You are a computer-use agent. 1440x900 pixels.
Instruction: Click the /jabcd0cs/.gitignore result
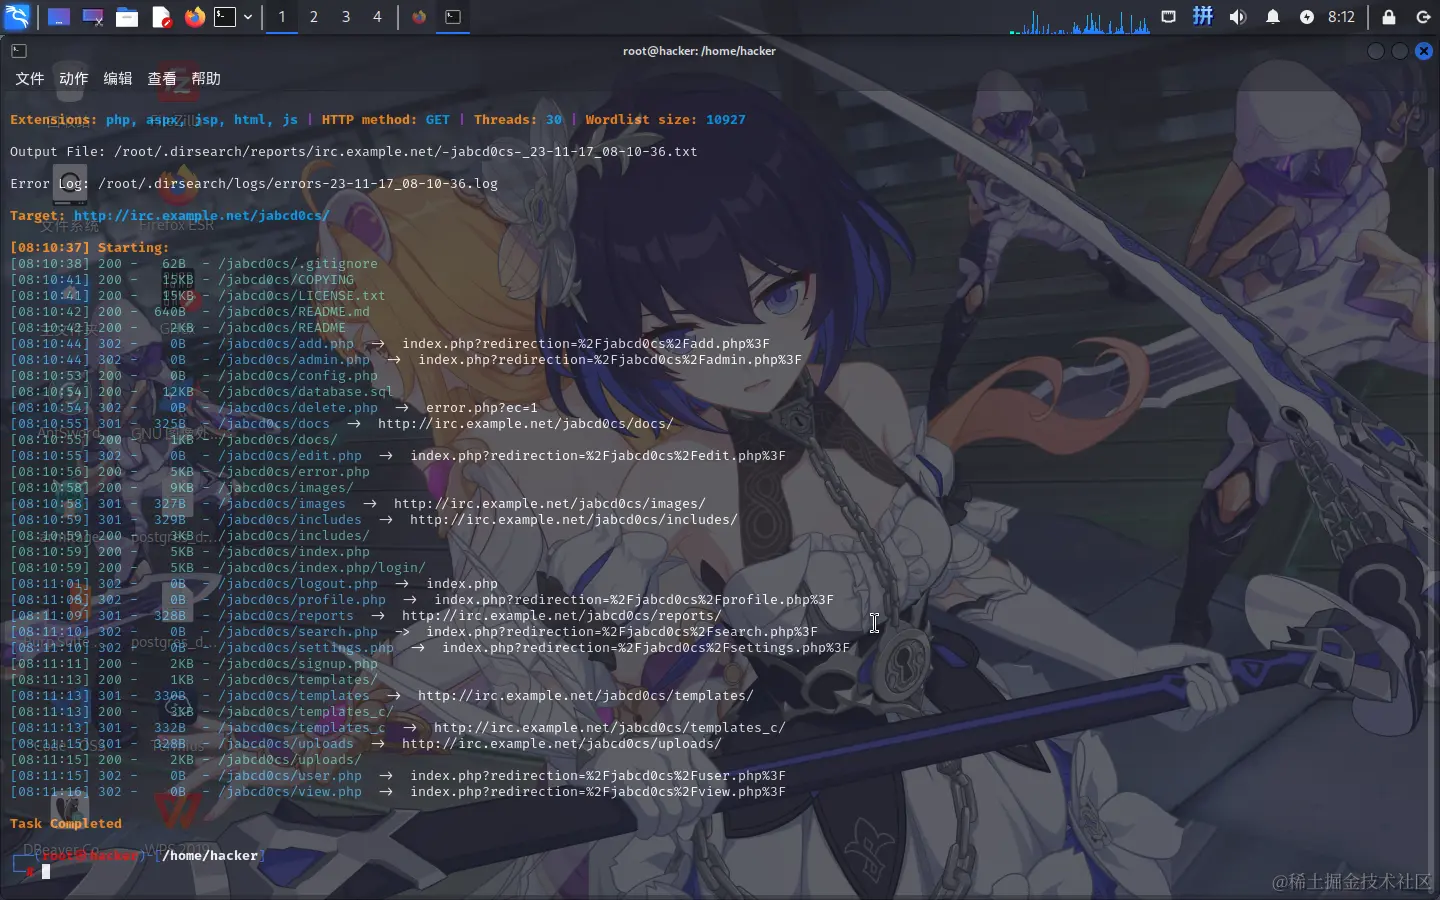point(298,264)
